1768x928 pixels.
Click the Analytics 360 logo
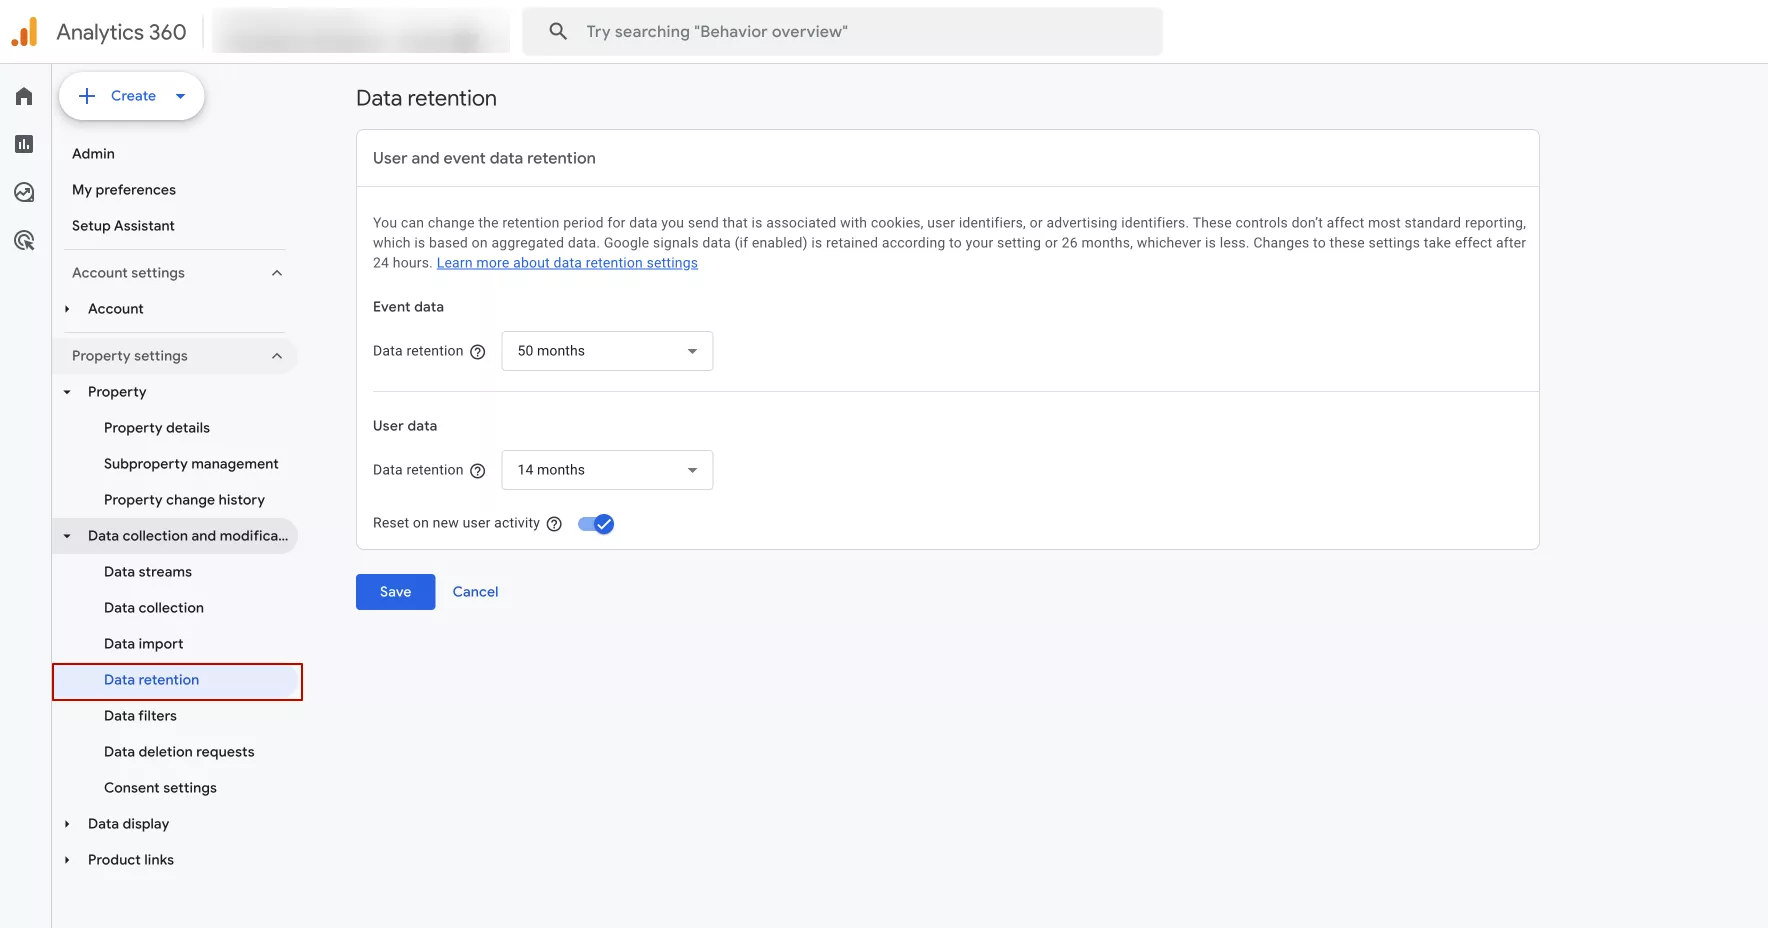click(x=25, y=32)
